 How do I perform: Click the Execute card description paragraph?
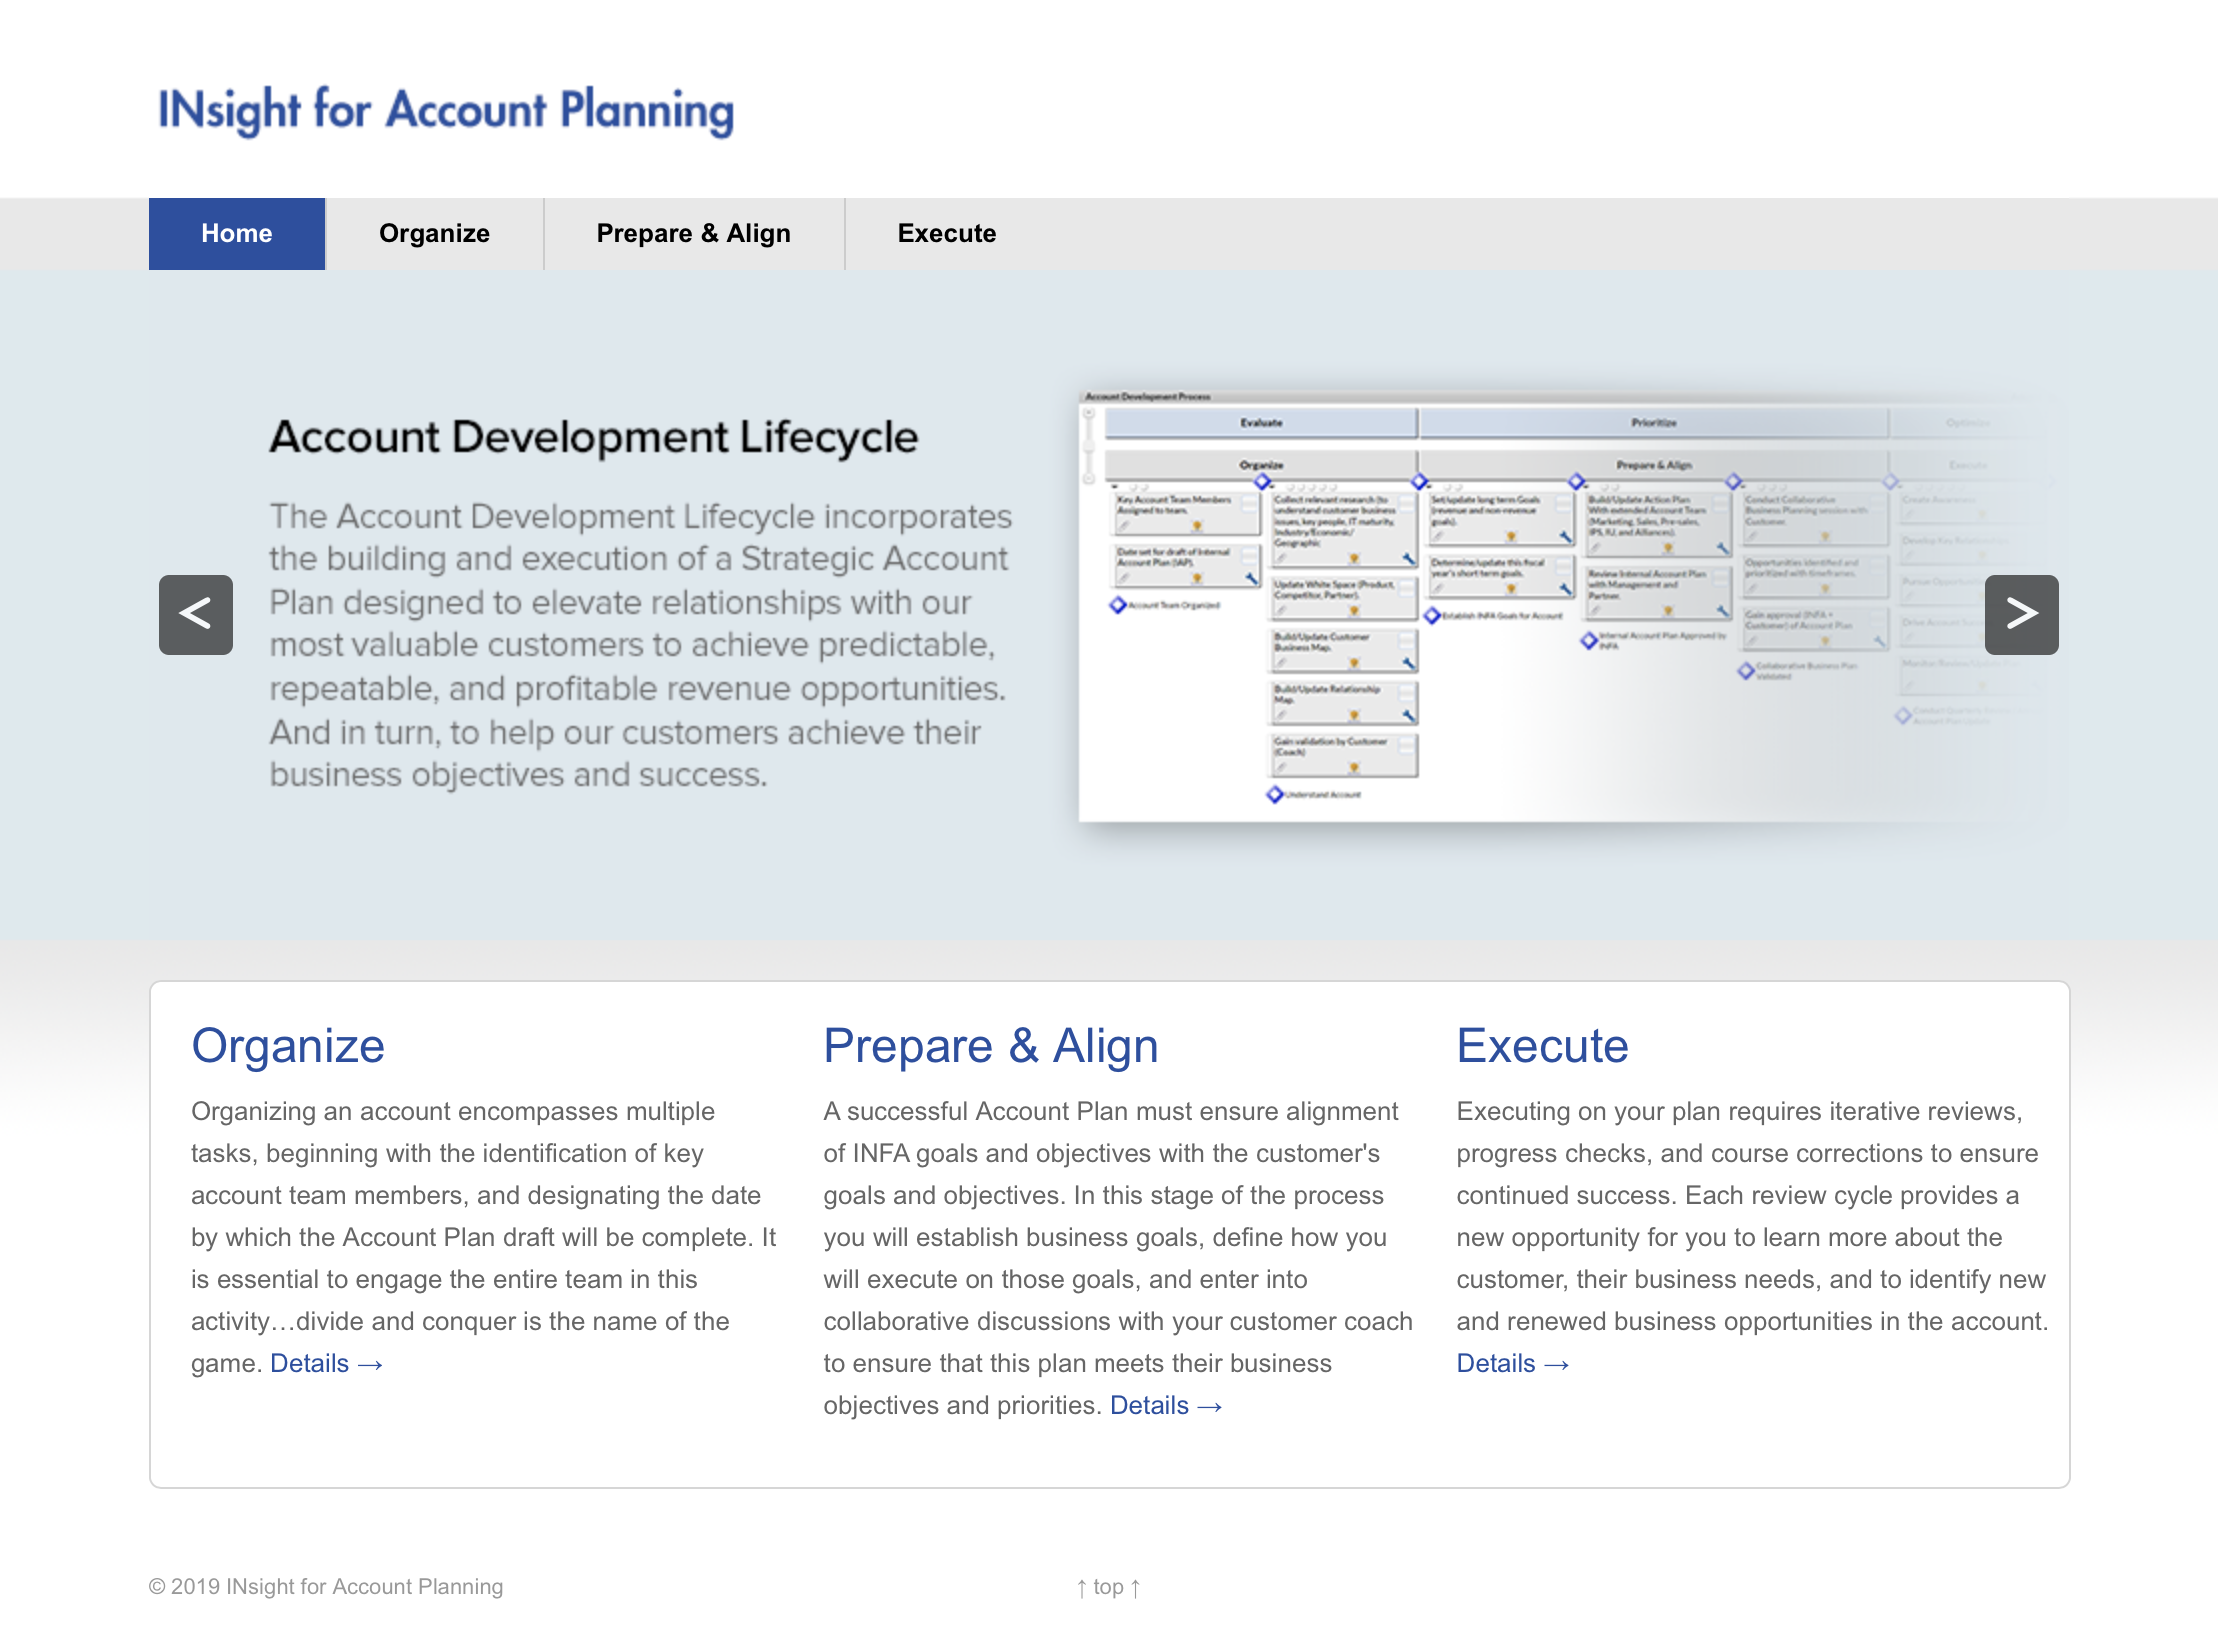pos(1752,1237)
